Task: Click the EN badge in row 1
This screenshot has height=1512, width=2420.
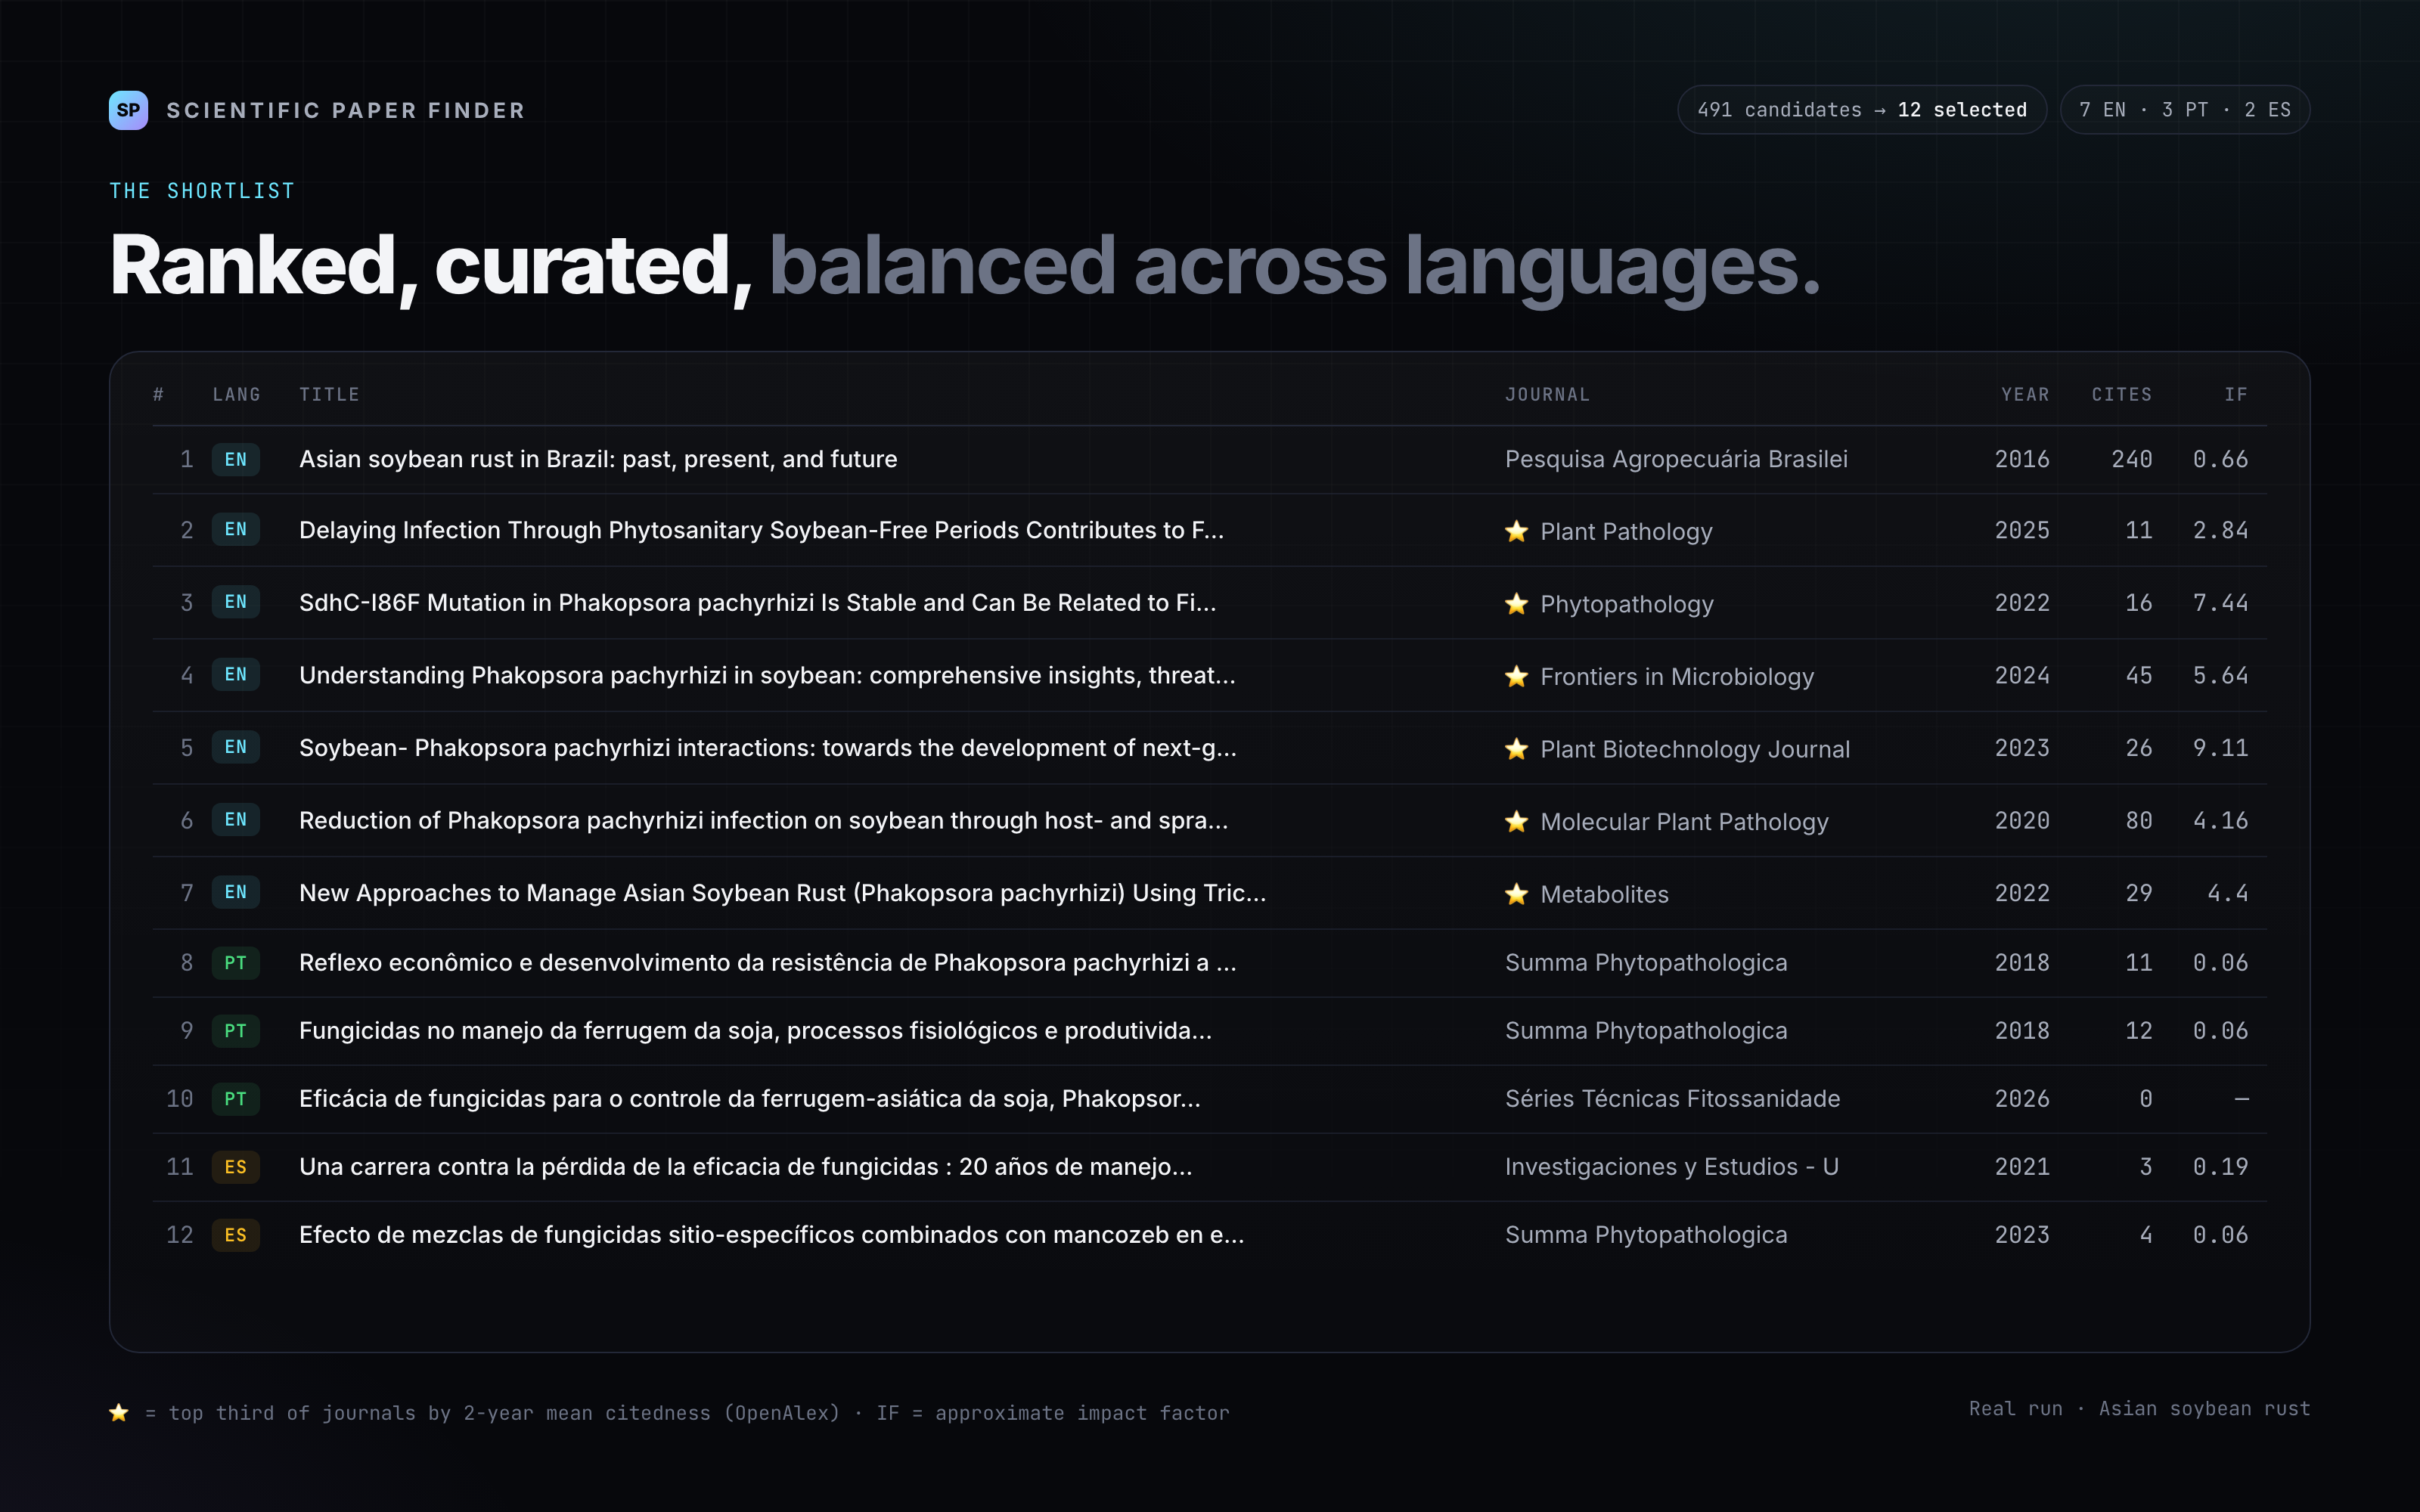Action: click(x=236, y=459)
